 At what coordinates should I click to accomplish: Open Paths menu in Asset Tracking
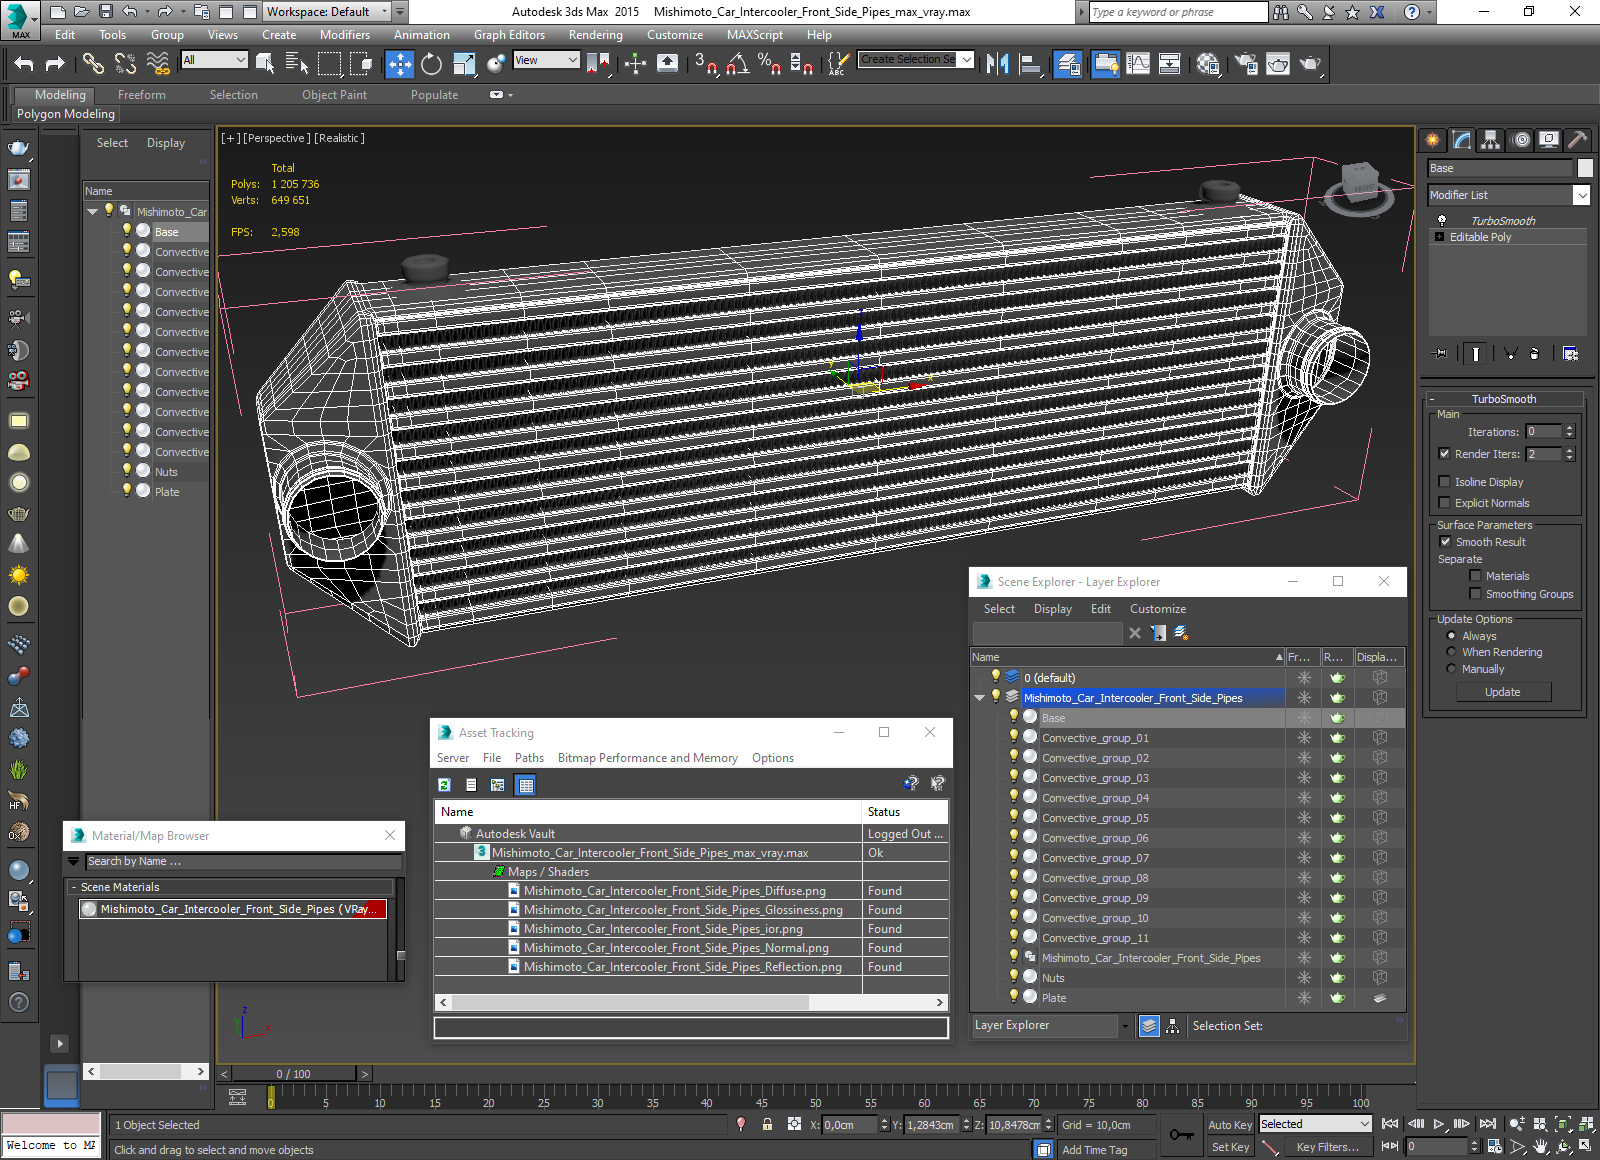[x=529, y=758]
